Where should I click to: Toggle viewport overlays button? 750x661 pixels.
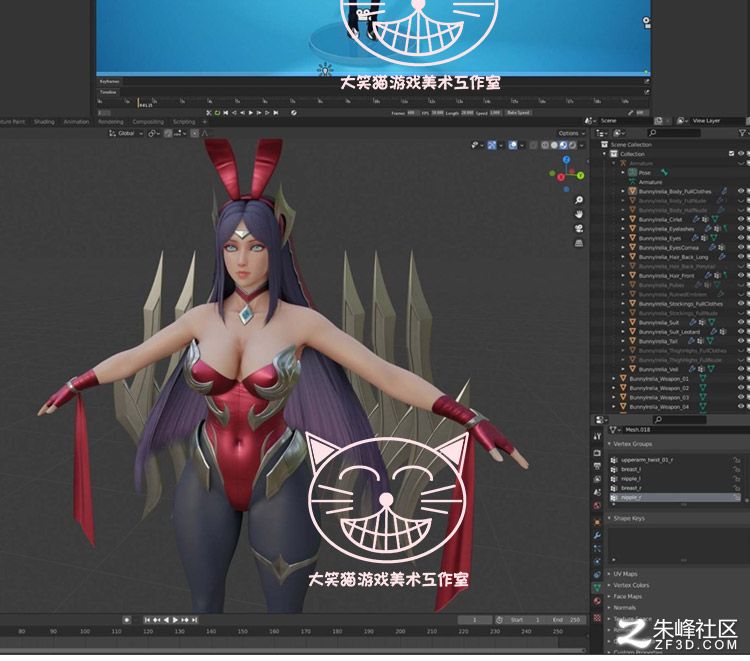click(512, 145)
